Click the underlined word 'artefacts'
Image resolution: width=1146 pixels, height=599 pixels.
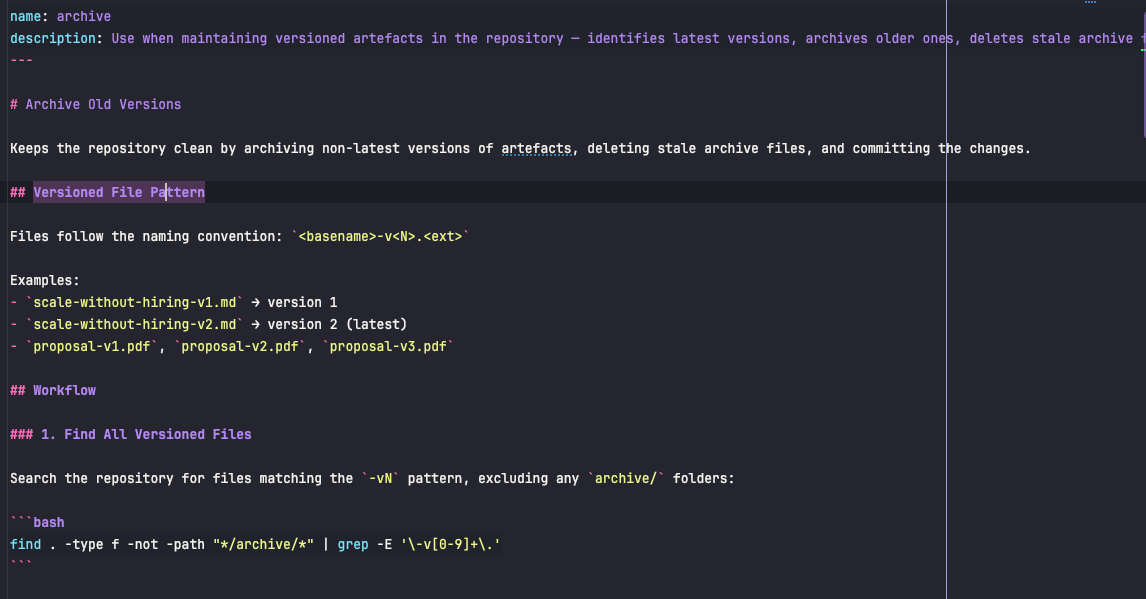[536, 148]
